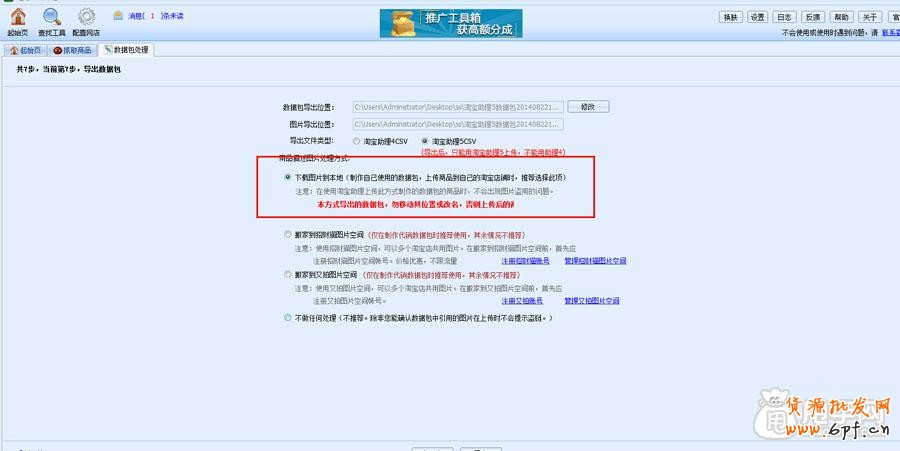Image resolution: width=900 pixels, height=451 pixels.
Task: Open the 注册招财猫账号 link
Action: click(525, 261)
